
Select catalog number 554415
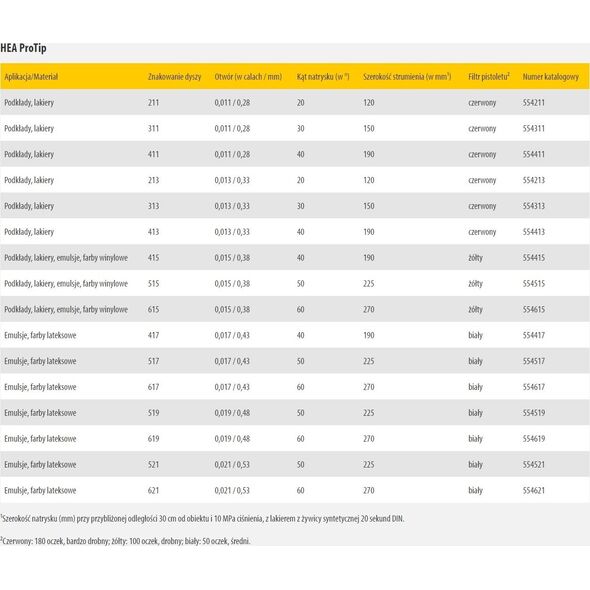pos(534,258)
